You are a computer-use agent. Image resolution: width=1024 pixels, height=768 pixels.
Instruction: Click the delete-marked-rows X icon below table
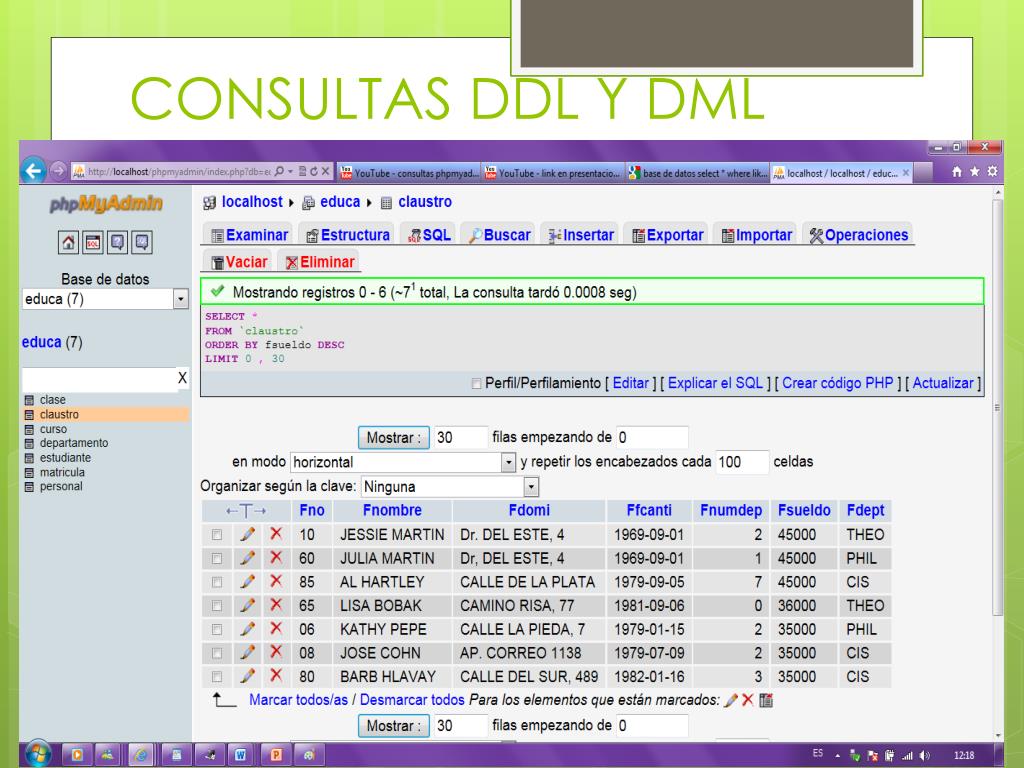click(748, 700)
